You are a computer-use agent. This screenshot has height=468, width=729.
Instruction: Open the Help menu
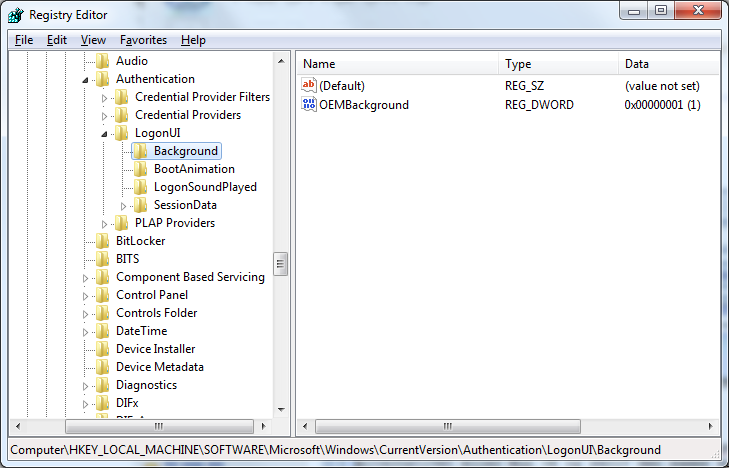(x=193, y=40)
